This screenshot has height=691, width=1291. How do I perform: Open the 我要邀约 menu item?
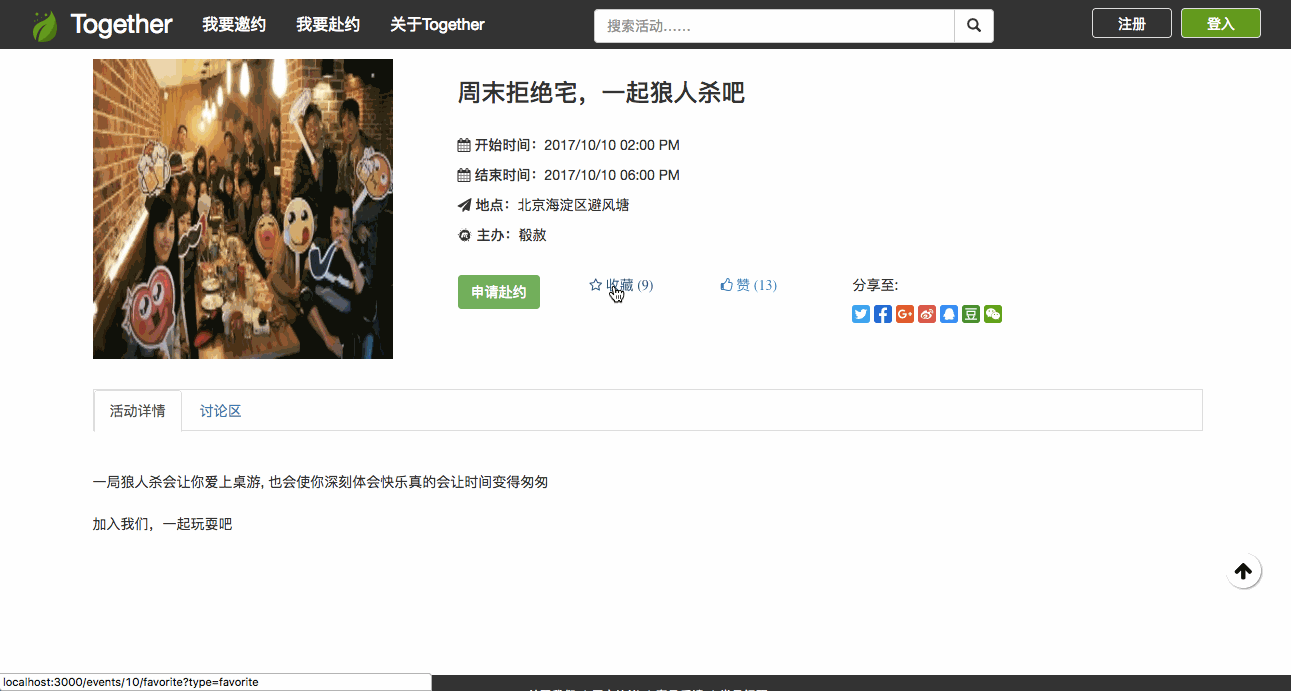(x=234, y=25)
